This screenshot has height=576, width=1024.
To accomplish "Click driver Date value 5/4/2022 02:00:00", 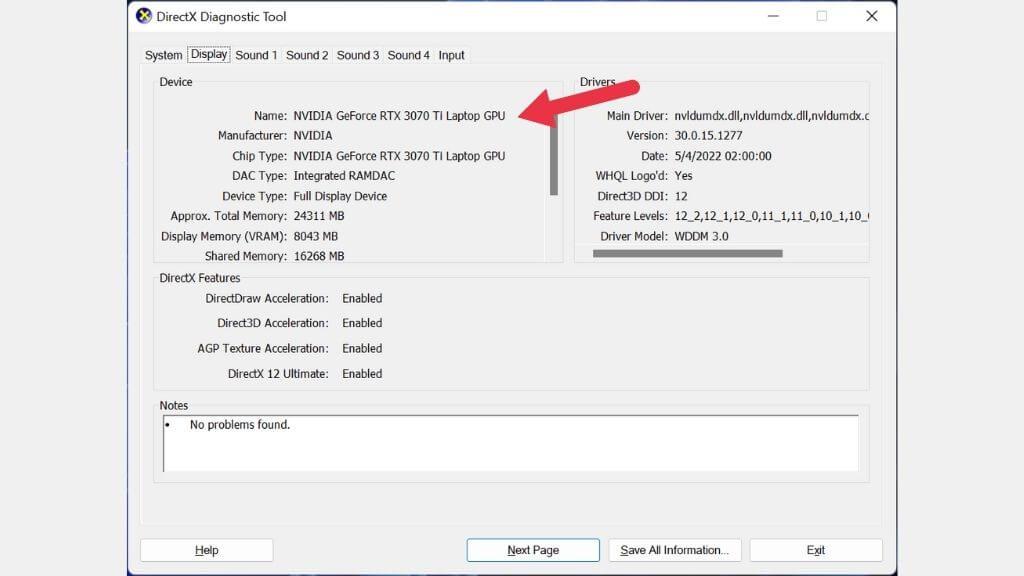I will [x=723, y=156].
